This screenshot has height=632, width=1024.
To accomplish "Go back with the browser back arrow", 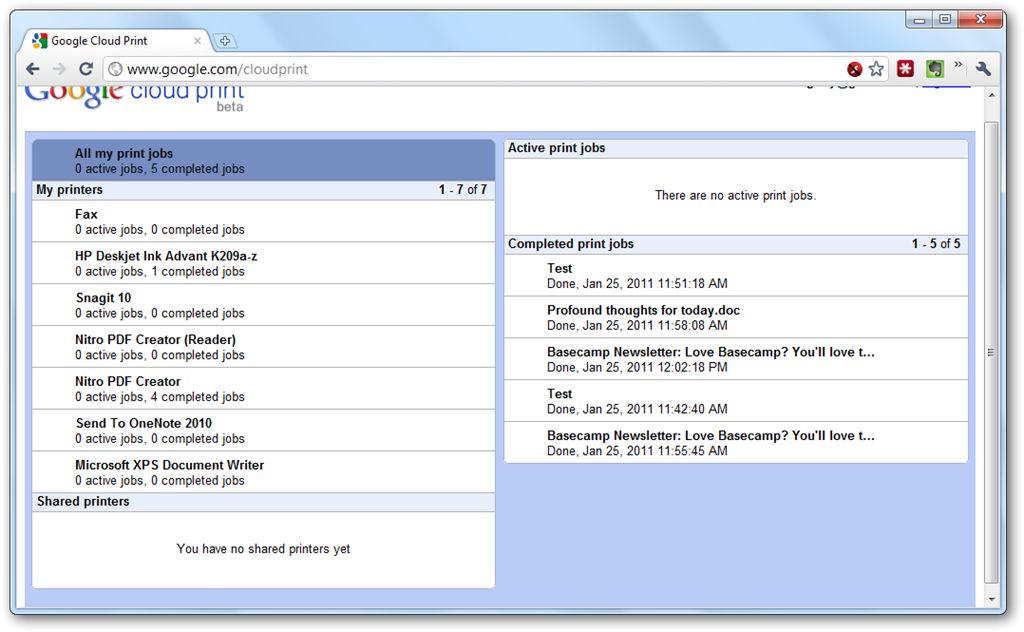I will (x=33, y=69).
